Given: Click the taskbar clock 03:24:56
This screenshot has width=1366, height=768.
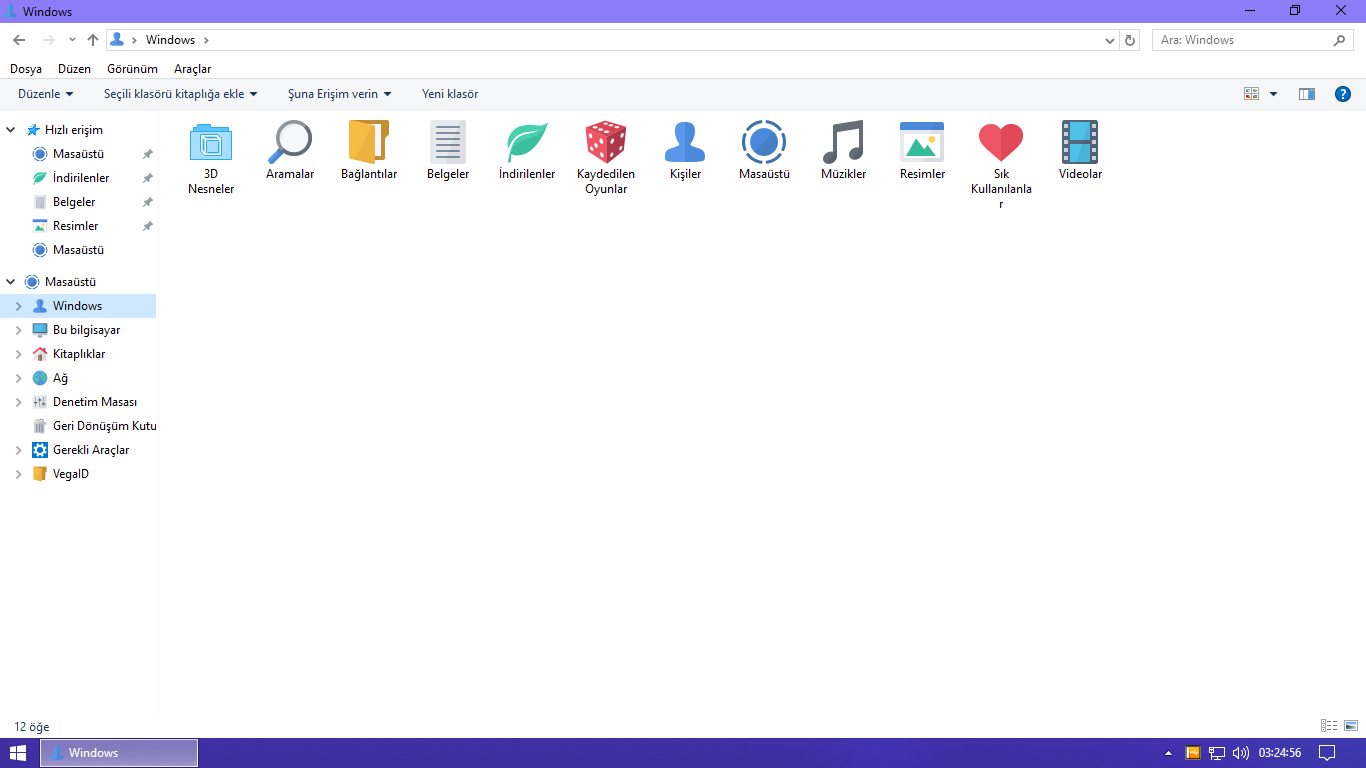Looking at the screenshot, I should click(x=1280, y=753).
